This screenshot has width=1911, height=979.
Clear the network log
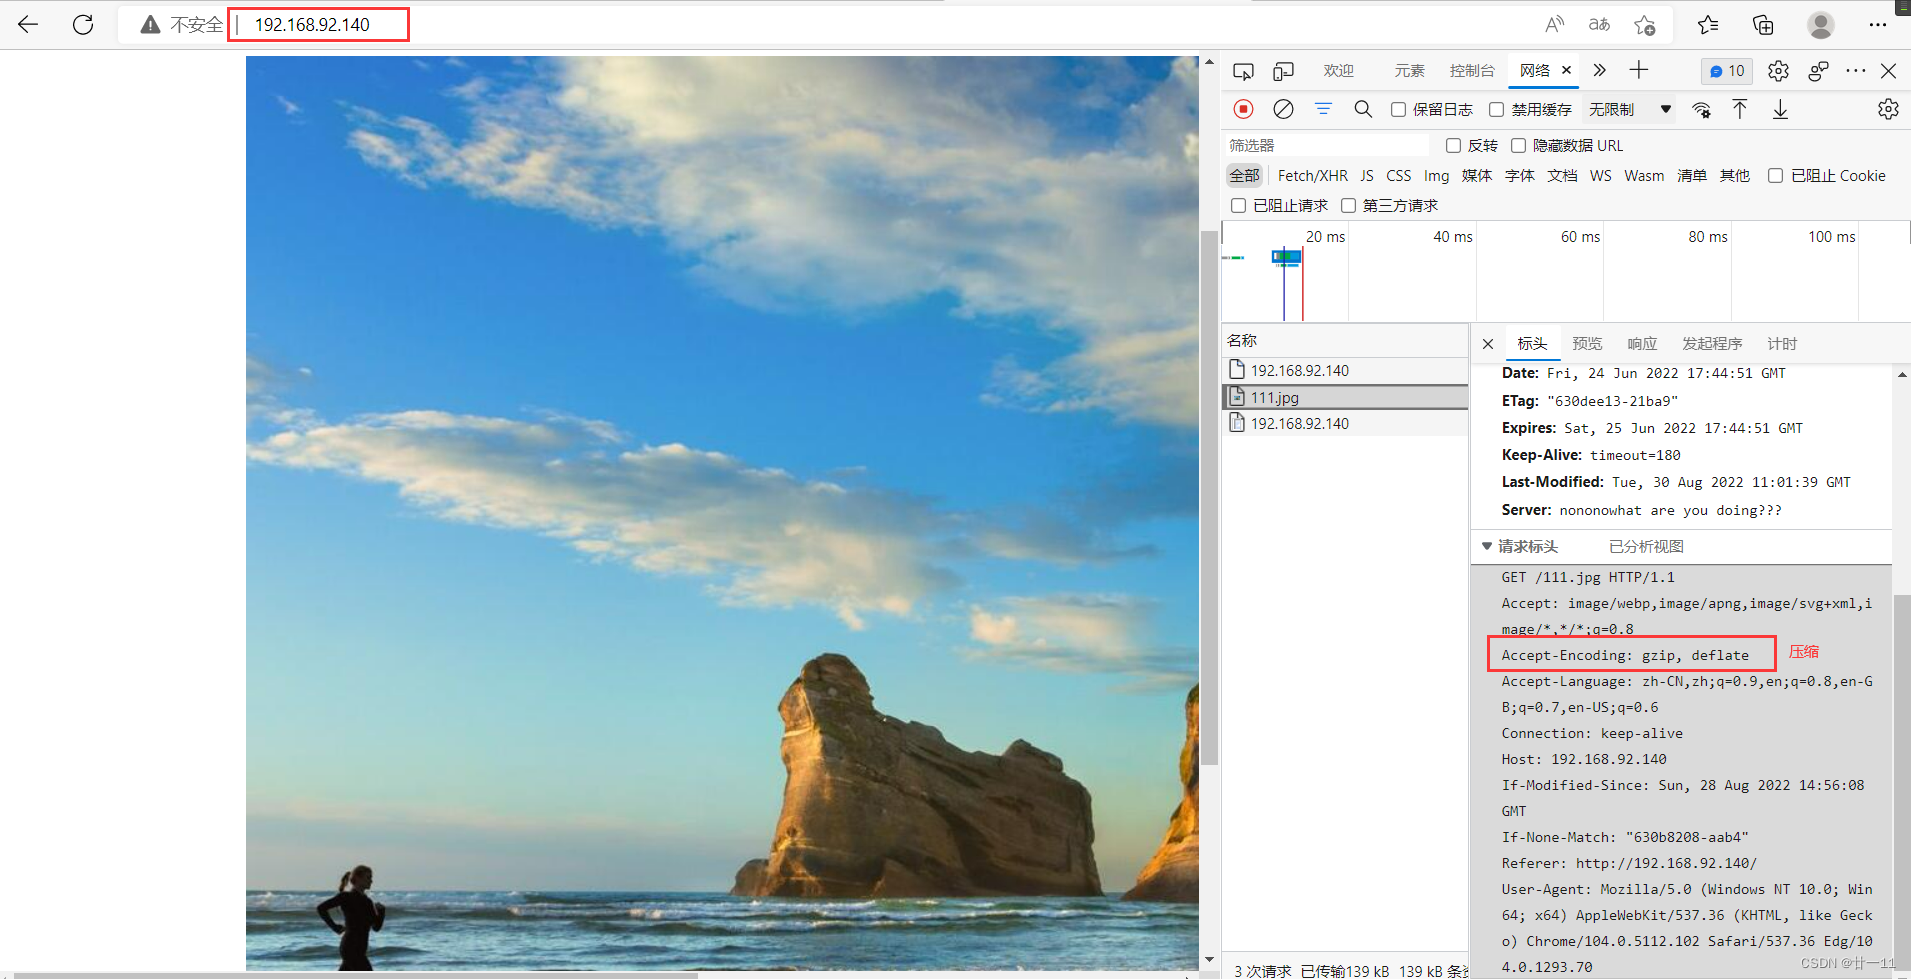coord(1283,109)
